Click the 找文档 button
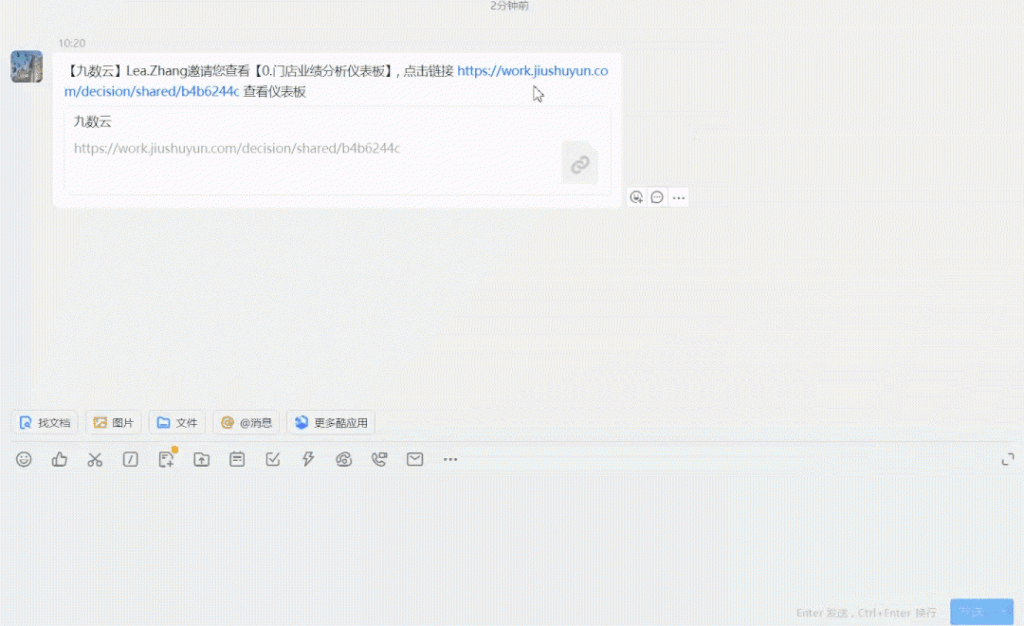Screen dimensions: 1024x626 click(x=44, y=422)
